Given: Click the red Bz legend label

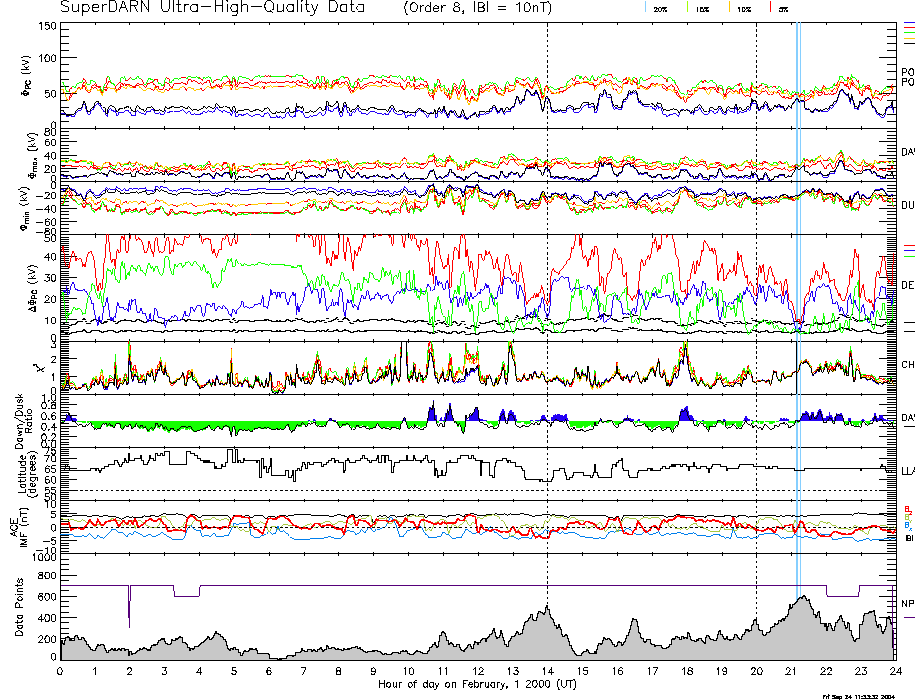Looking at the screenshot, I should (907, 509).
